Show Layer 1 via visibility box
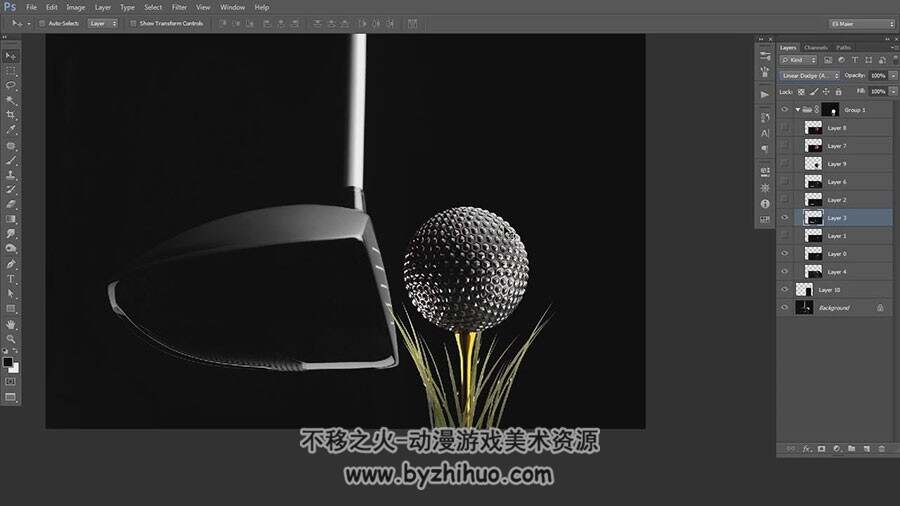 coord(785,236)
